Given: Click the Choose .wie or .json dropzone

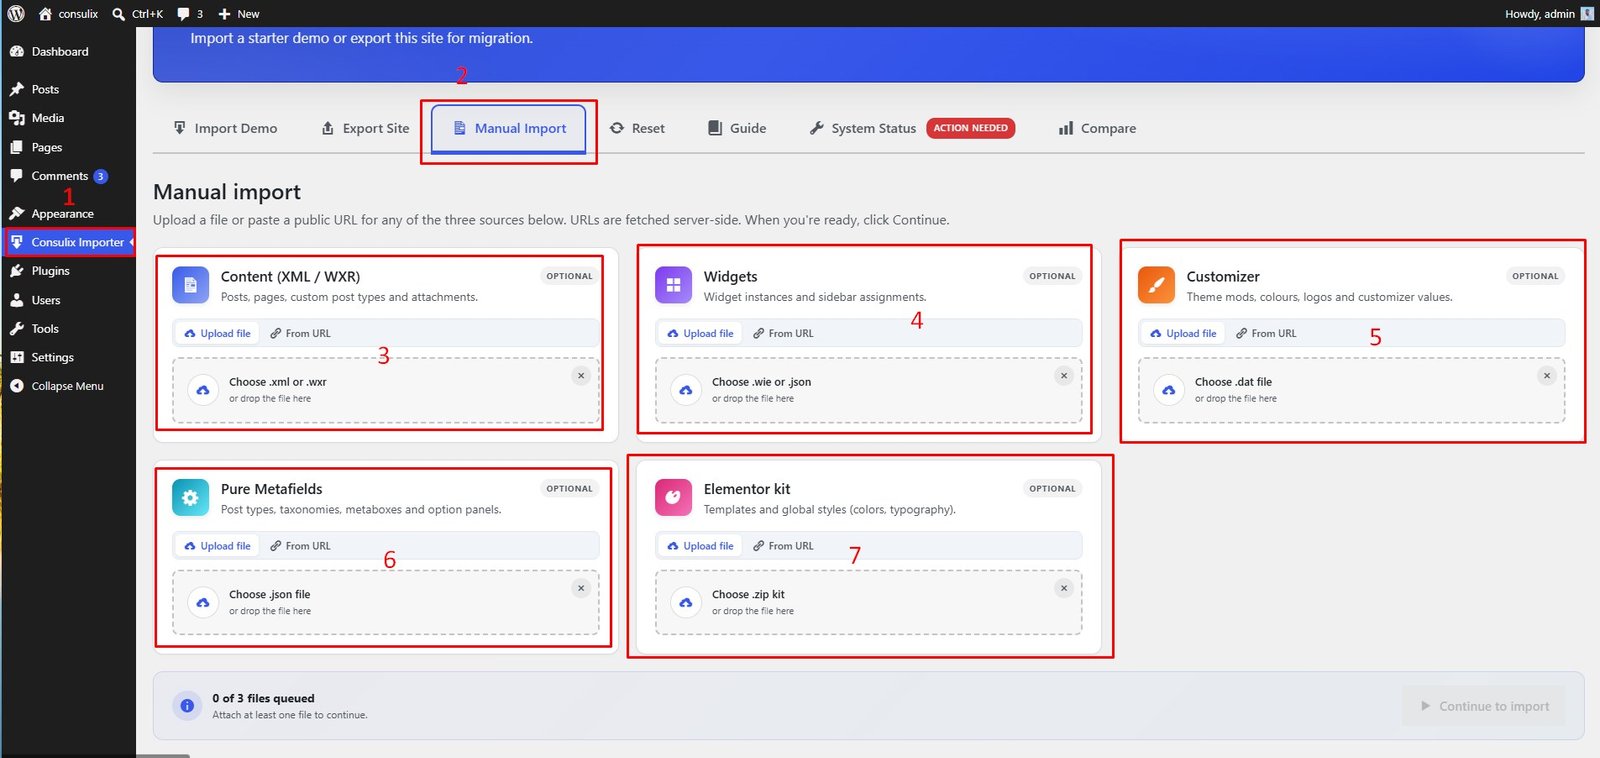Looking at the screenshot, I should point(869,390).
